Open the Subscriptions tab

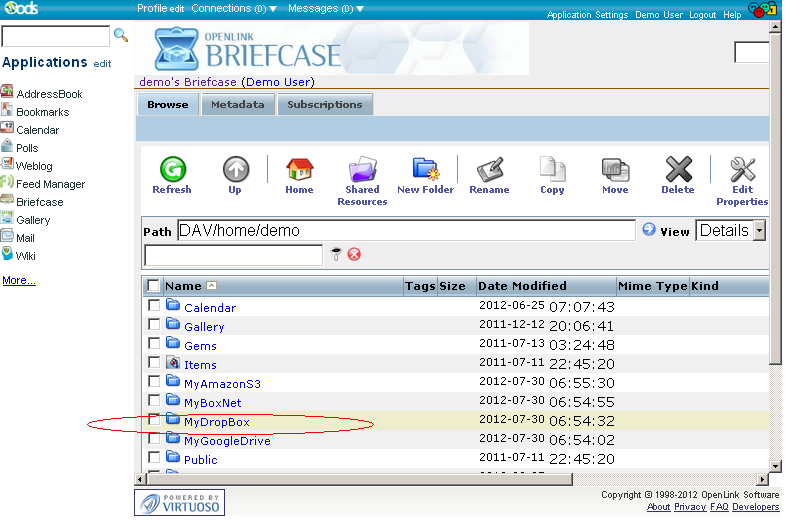(324, 104)
